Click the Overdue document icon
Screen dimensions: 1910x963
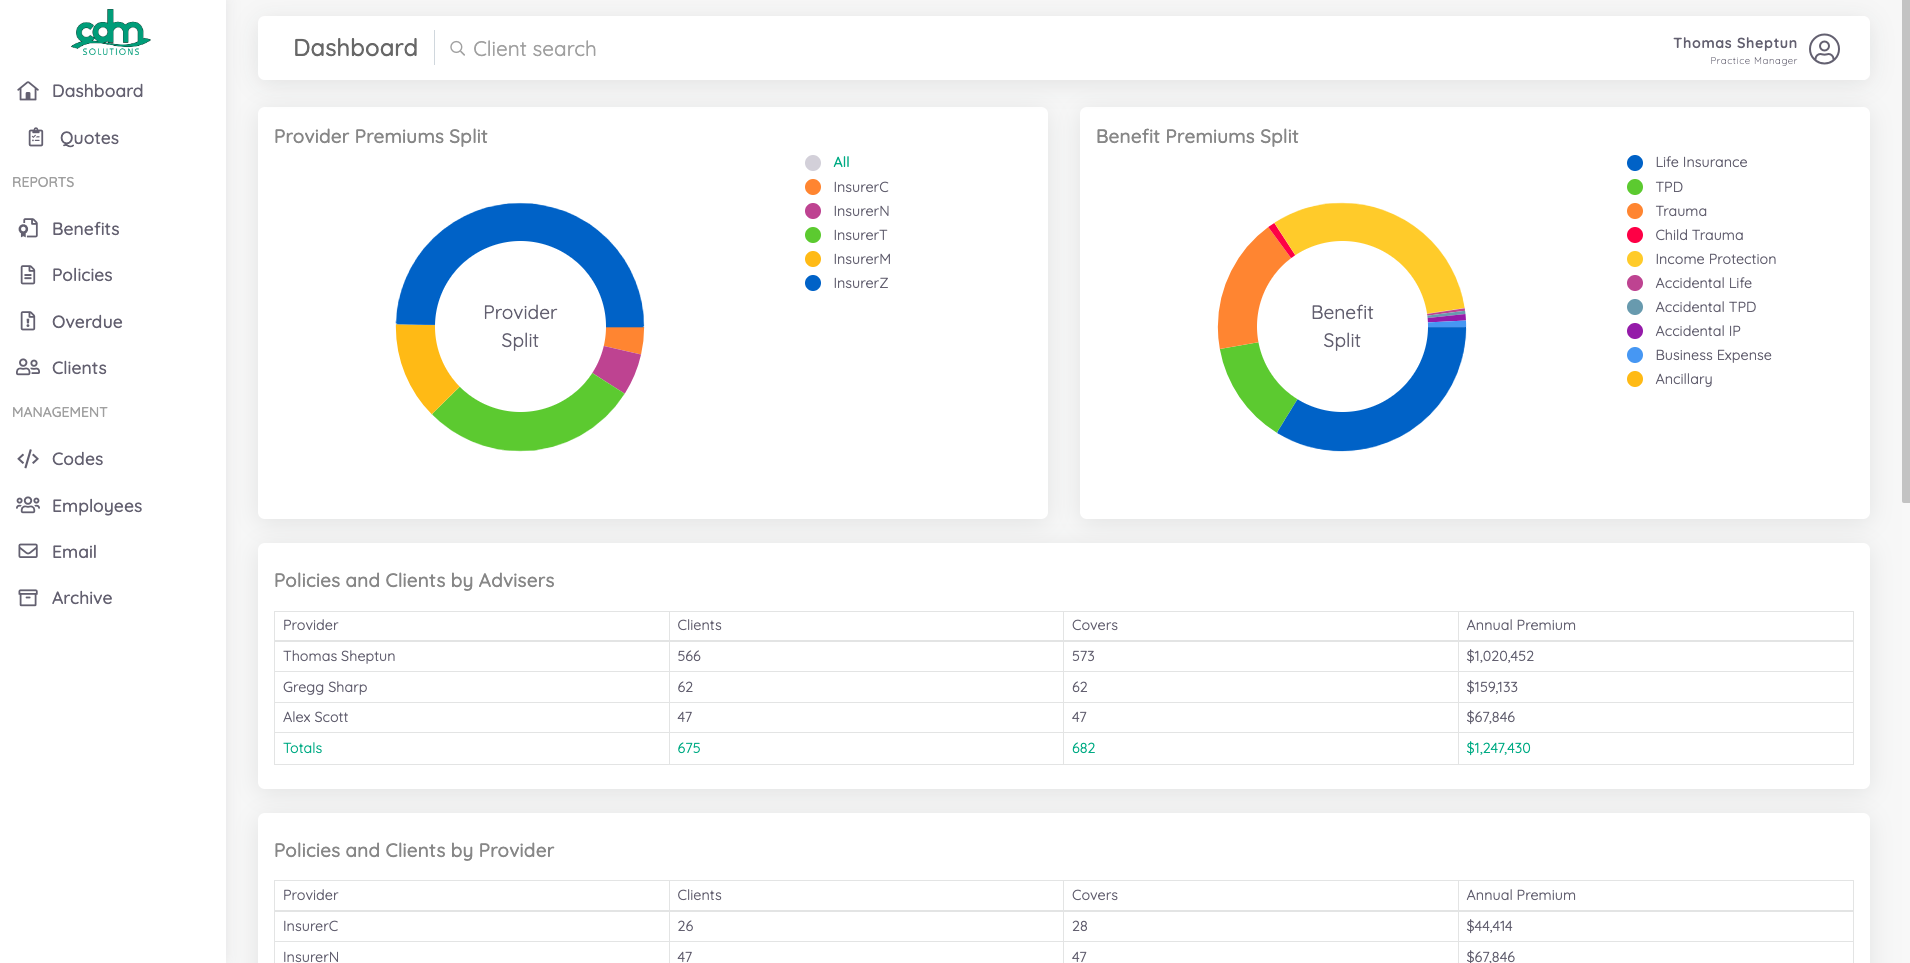pyautogui.click(x=28, y=322)
